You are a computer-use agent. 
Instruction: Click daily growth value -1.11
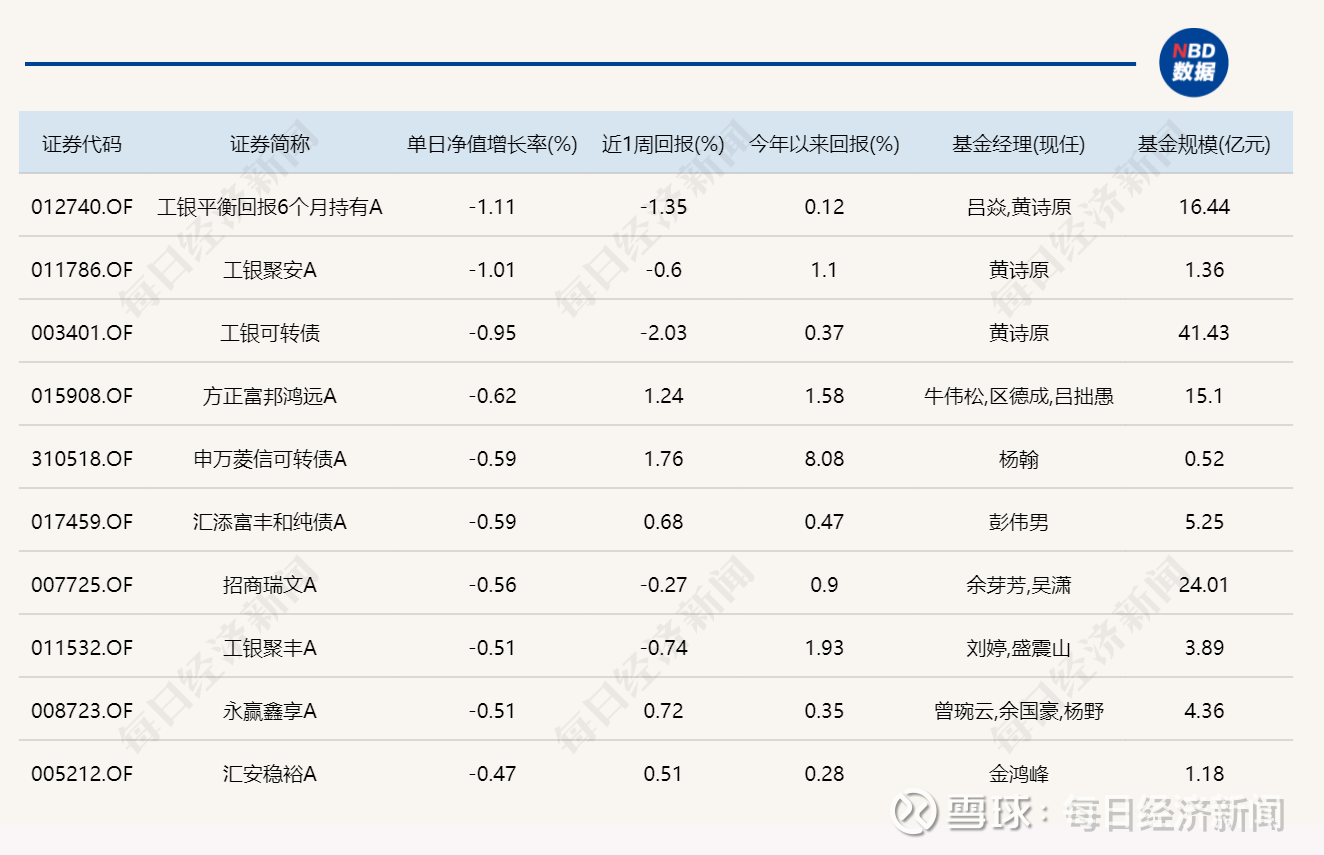[492, 207]
